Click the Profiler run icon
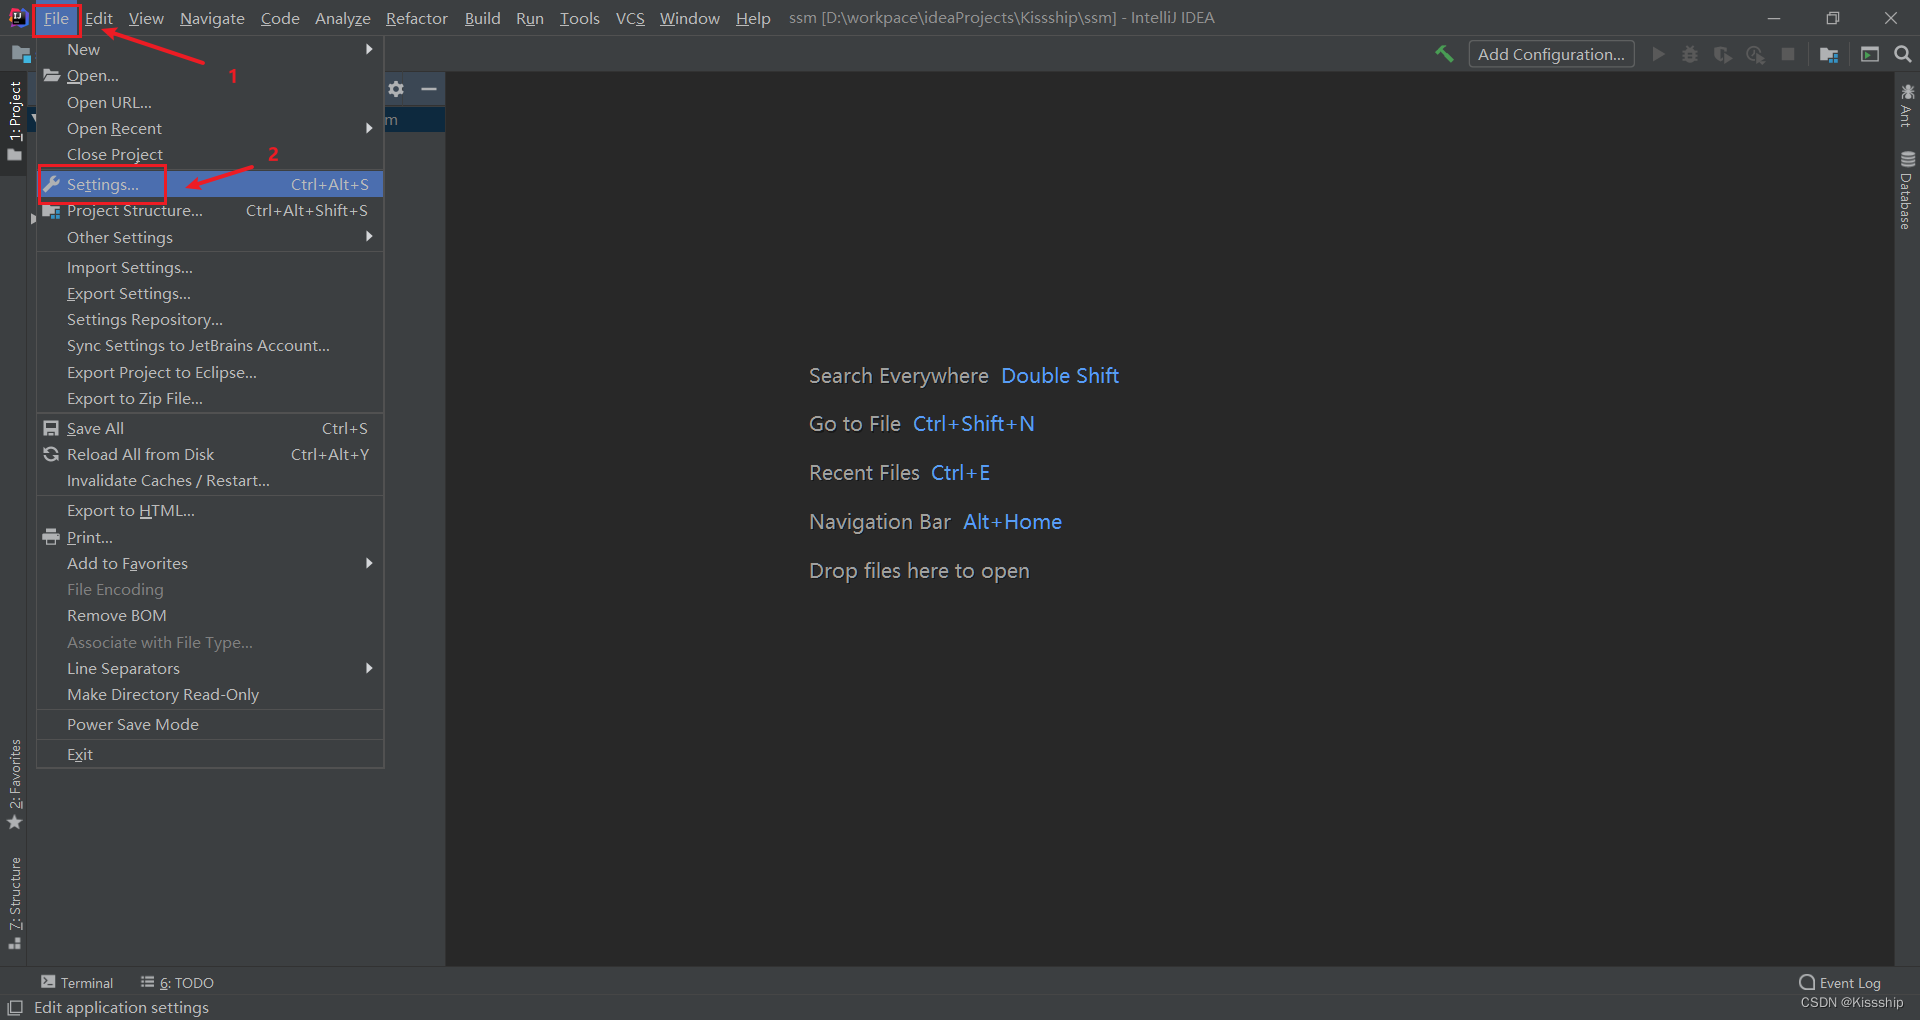 pyautogui.click(x=1755, y=54)
